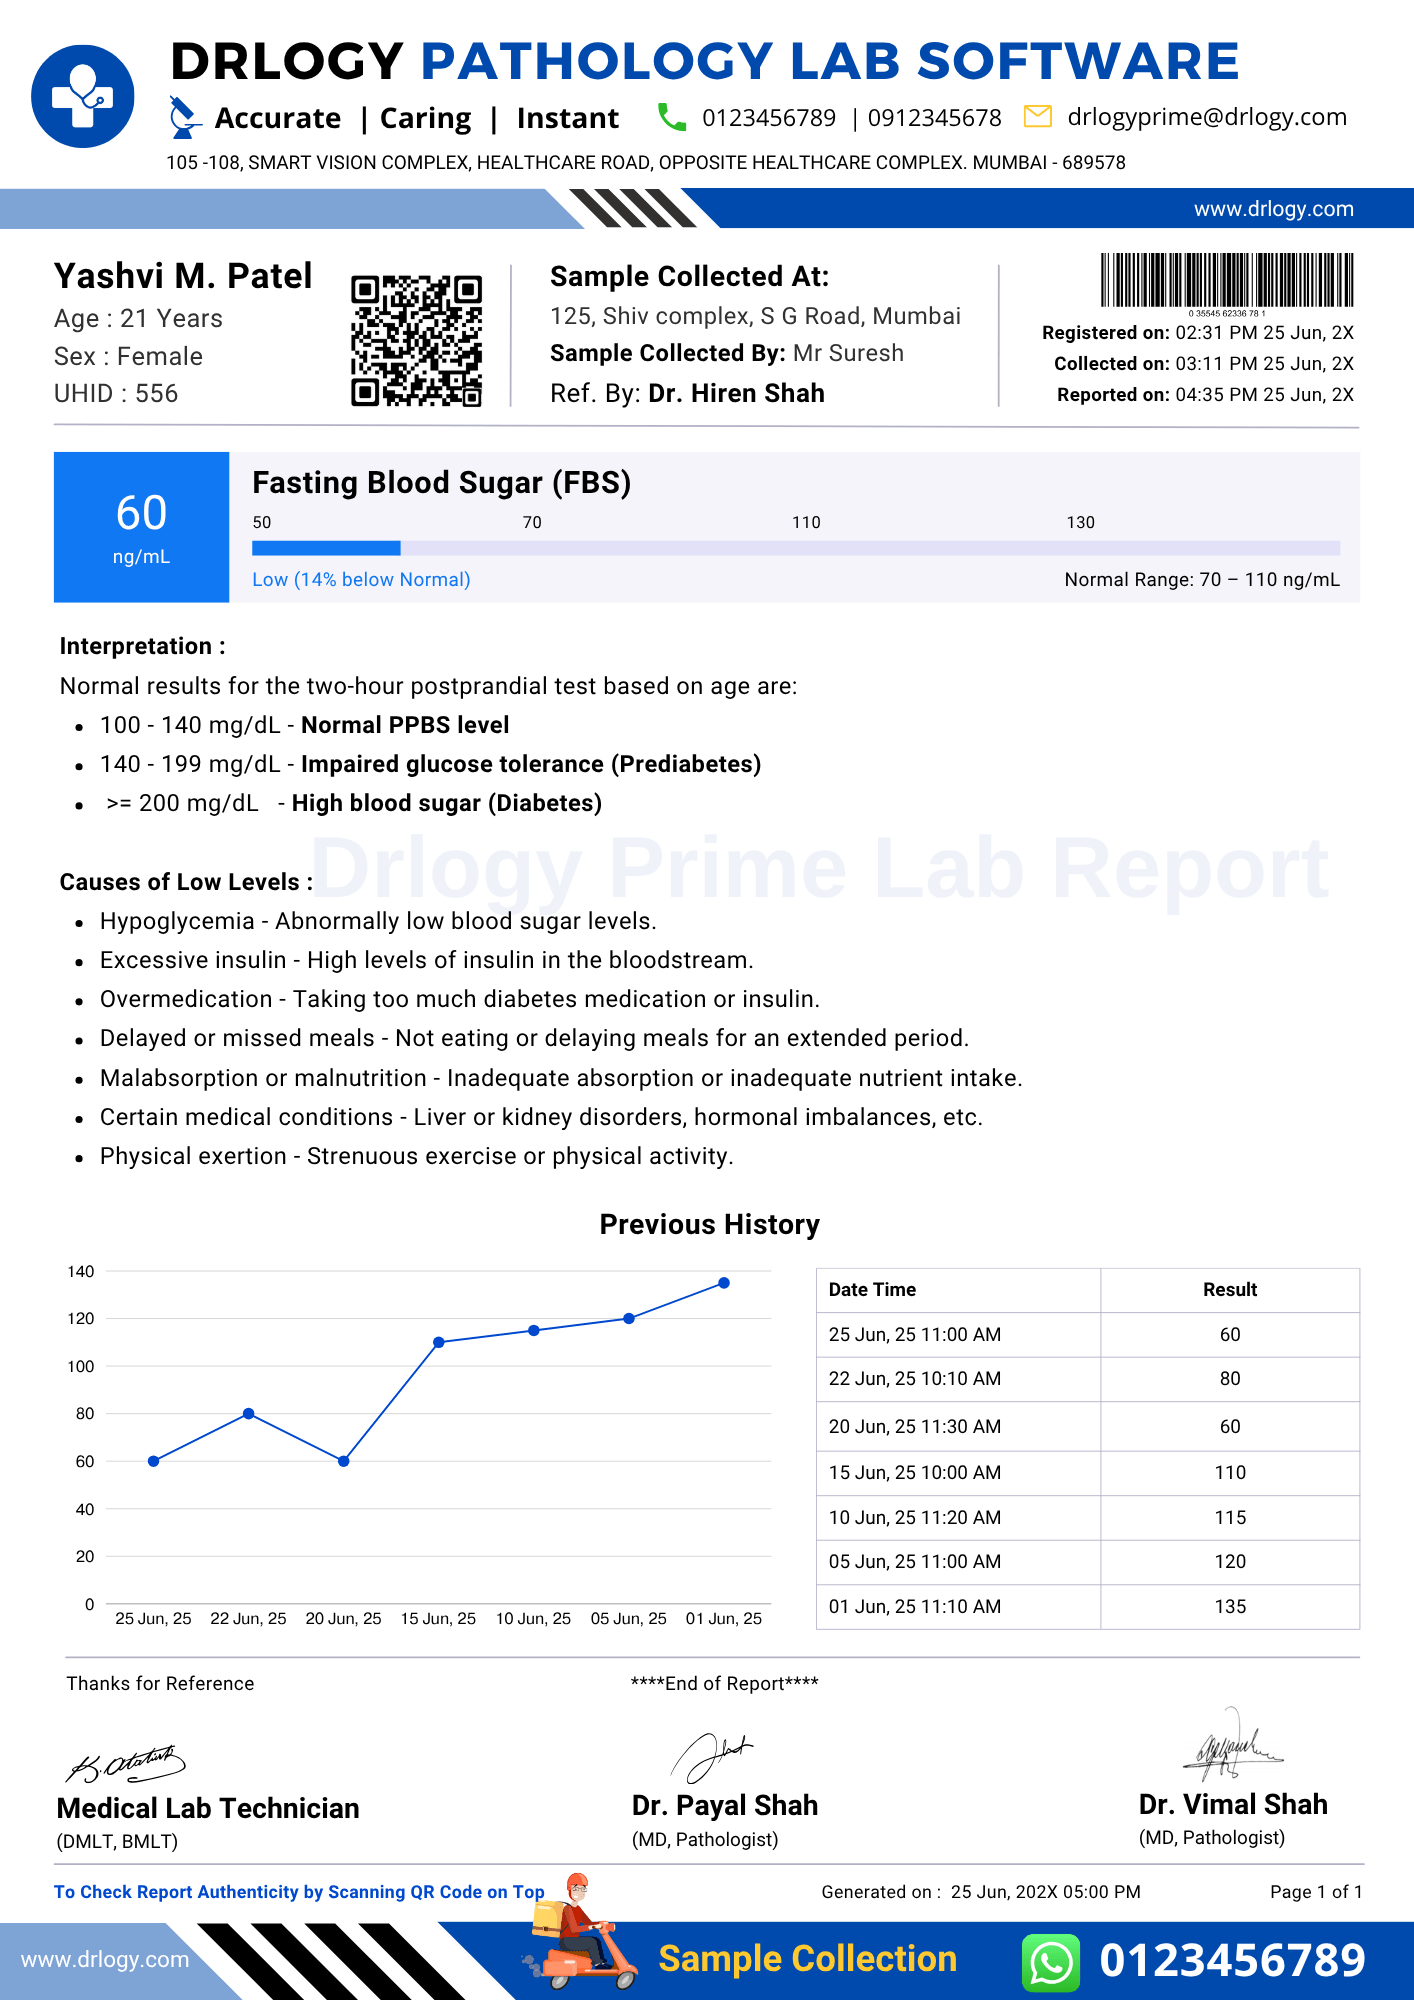This screenshot has height=2000, width=1414.
Task: Click the chart data point for 22 Jun, 25
Action: coord(248,1413)
